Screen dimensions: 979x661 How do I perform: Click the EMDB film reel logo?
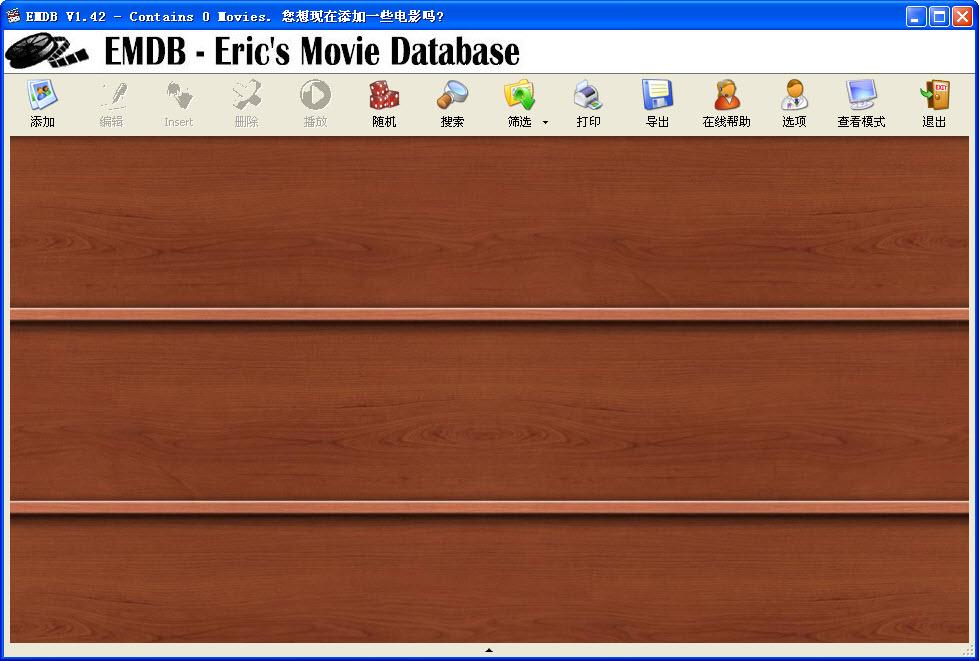47,51
